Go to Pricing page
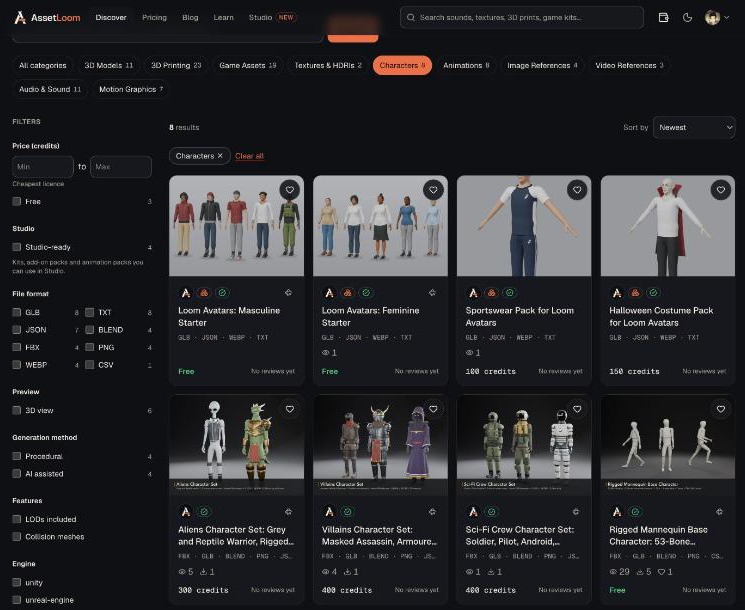 point(154,18)
